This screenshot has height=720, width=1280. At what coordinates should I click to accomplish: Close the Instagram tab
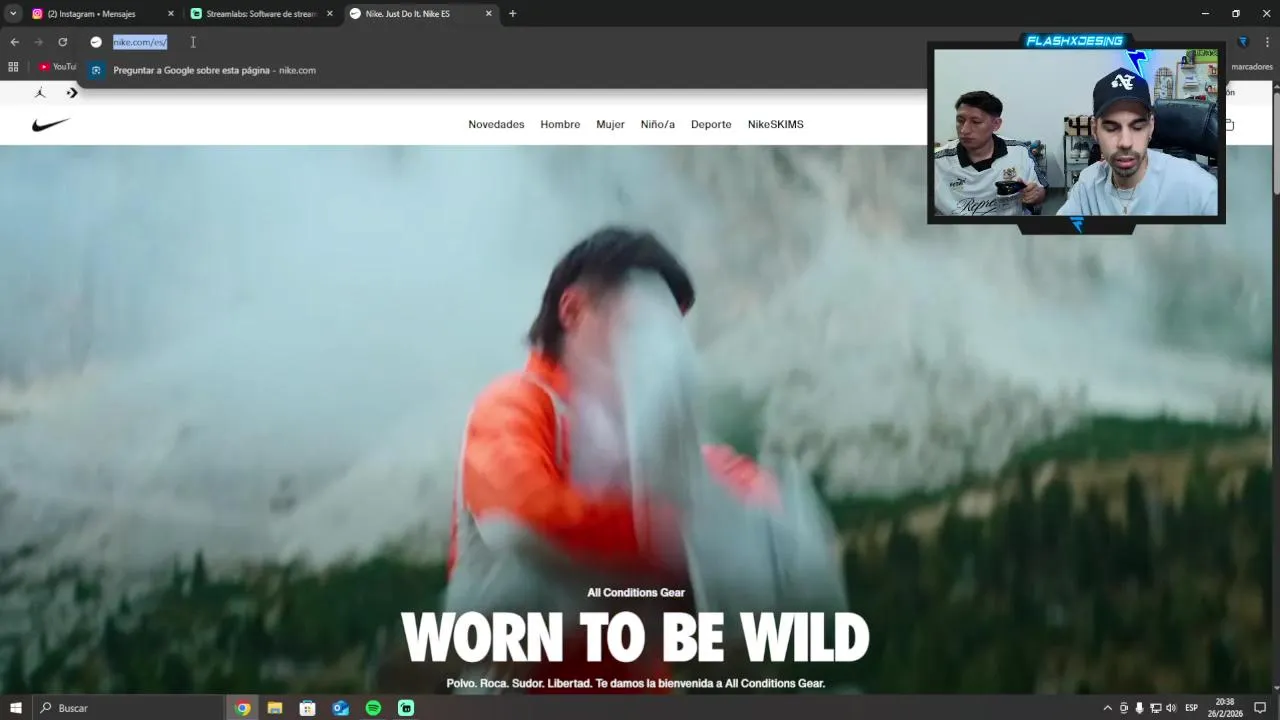point(170,14)
